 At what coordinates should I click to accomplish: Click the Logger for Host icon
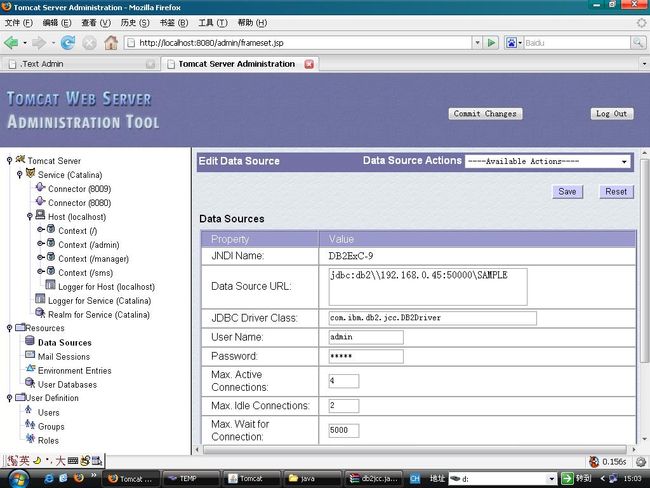pyautogui.click(x=51, y=285)
